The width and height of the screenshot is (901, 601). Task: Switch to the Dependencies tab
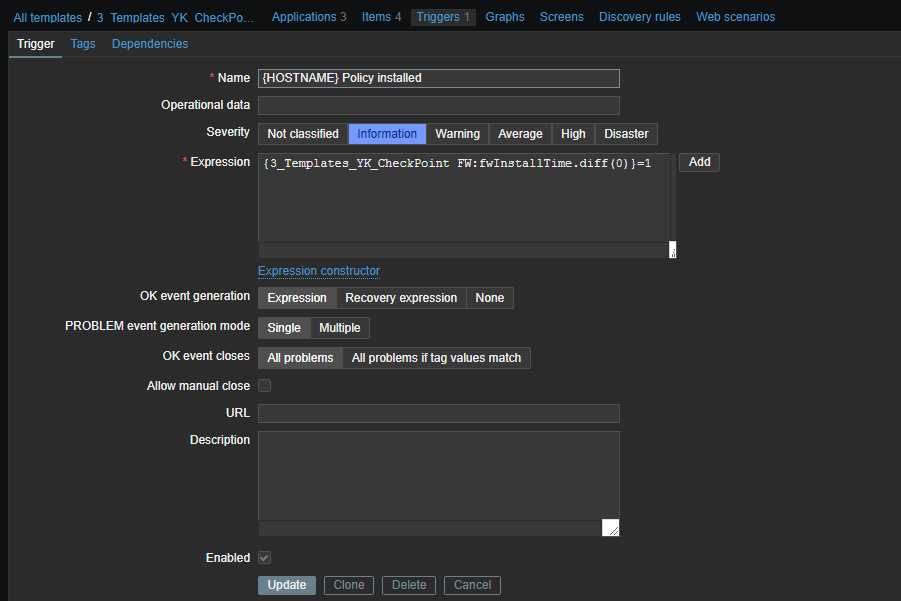click(x=150, y=44)
